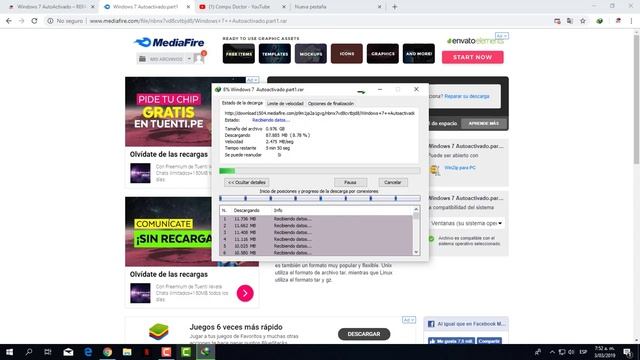The image size is (640, 360).
Task: Click the PIDE TU CHIP GRATIS ad banner
Action: (x=169, y=111)
